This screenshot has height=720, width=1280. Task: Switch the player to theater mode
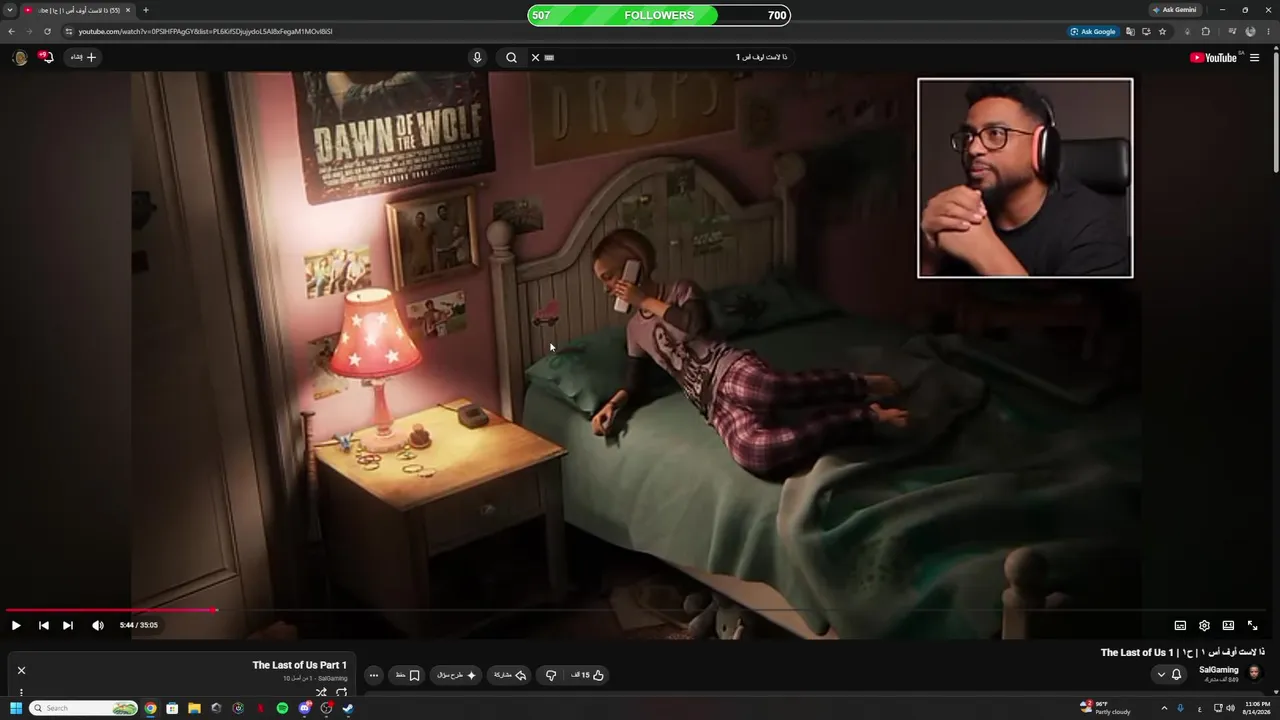coord(1228,625)
